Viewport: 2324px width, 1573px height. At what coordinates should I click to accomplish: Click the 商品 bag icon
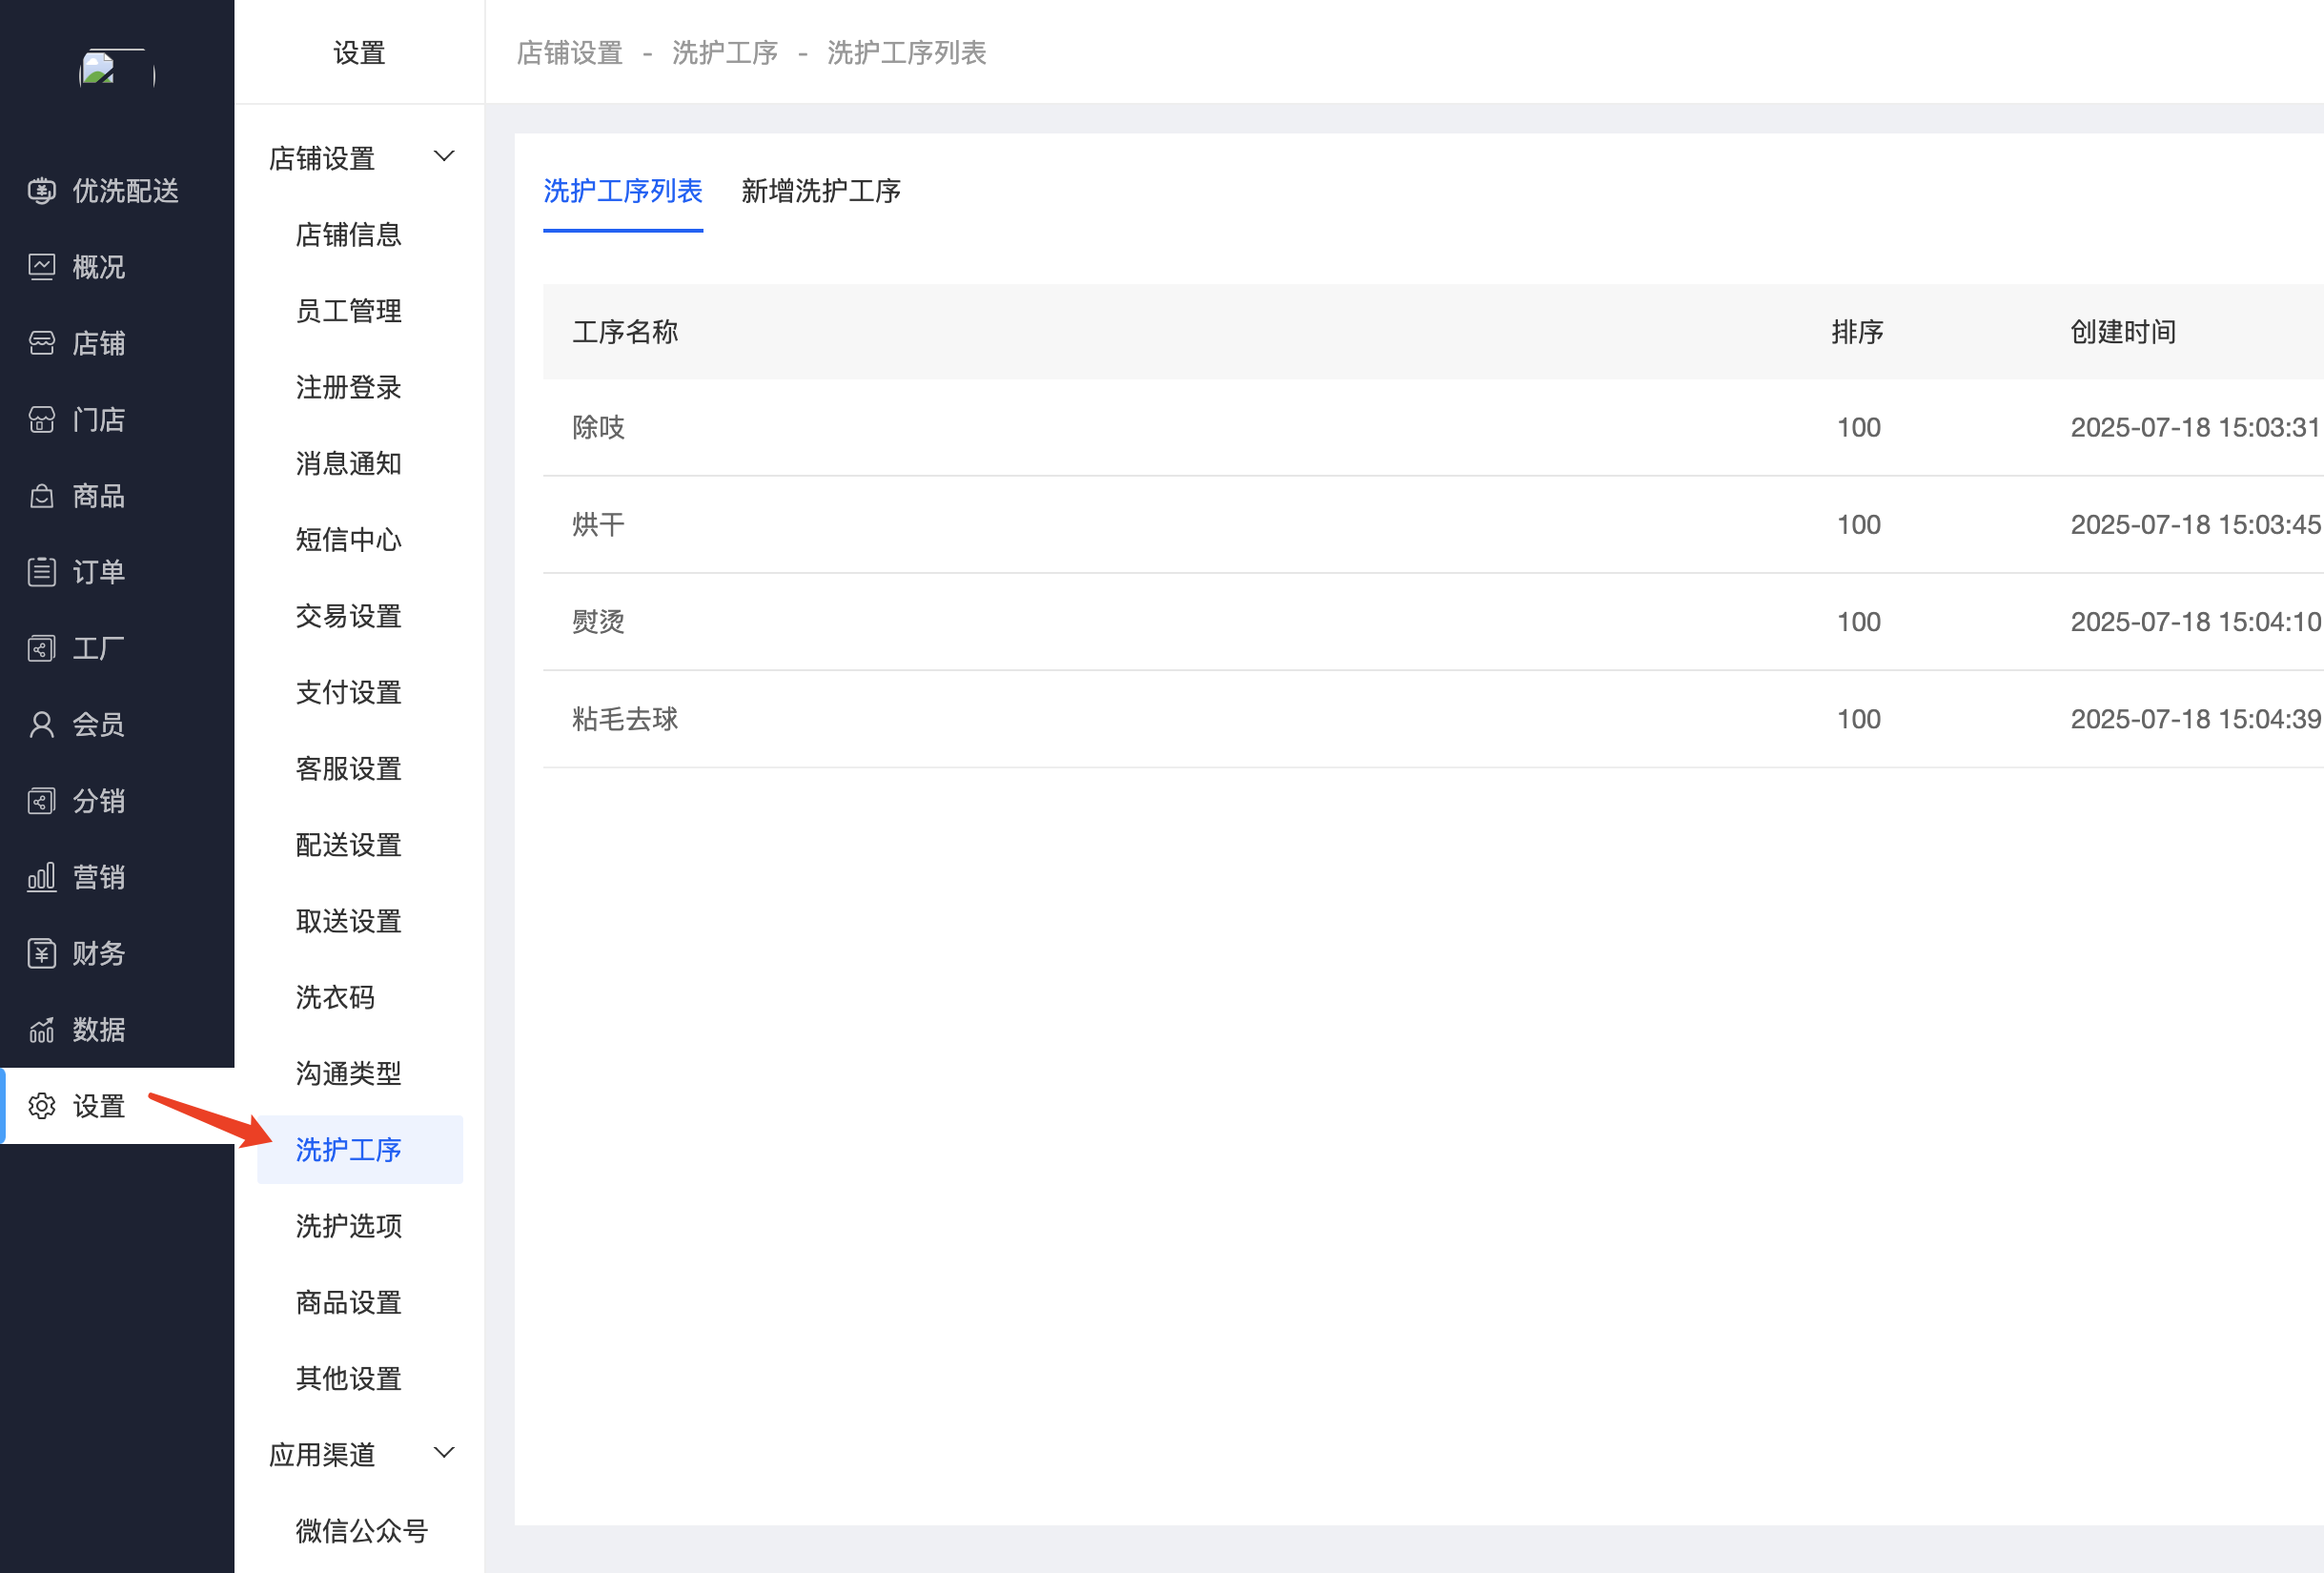(41, 496)
